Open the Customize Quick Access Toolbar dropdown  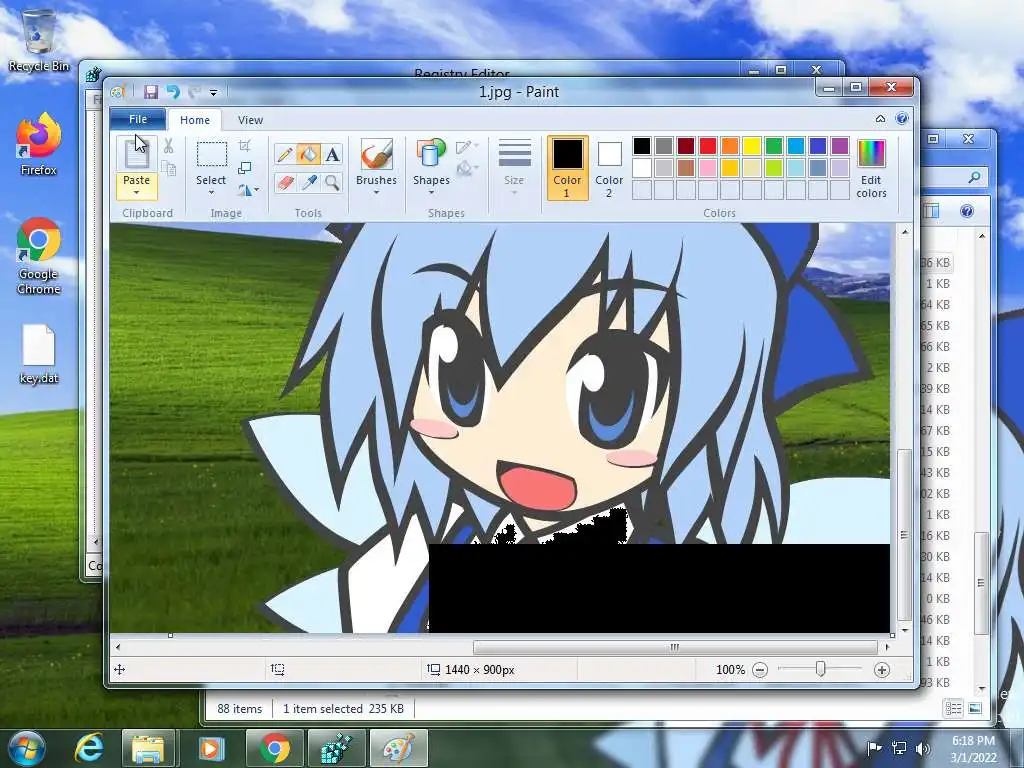(x=214, y=93)
